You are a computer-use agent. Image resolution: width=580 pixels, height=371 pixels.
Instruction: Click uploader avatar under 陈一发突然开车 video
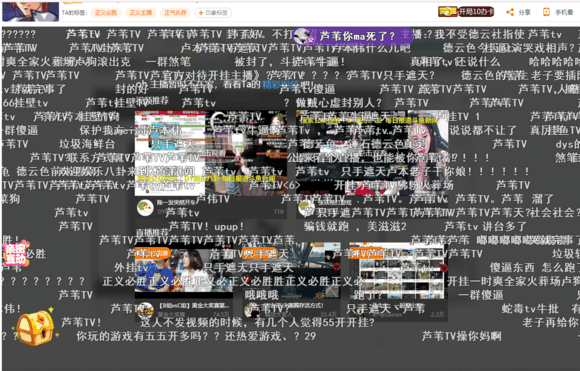[x=145, y=208]
